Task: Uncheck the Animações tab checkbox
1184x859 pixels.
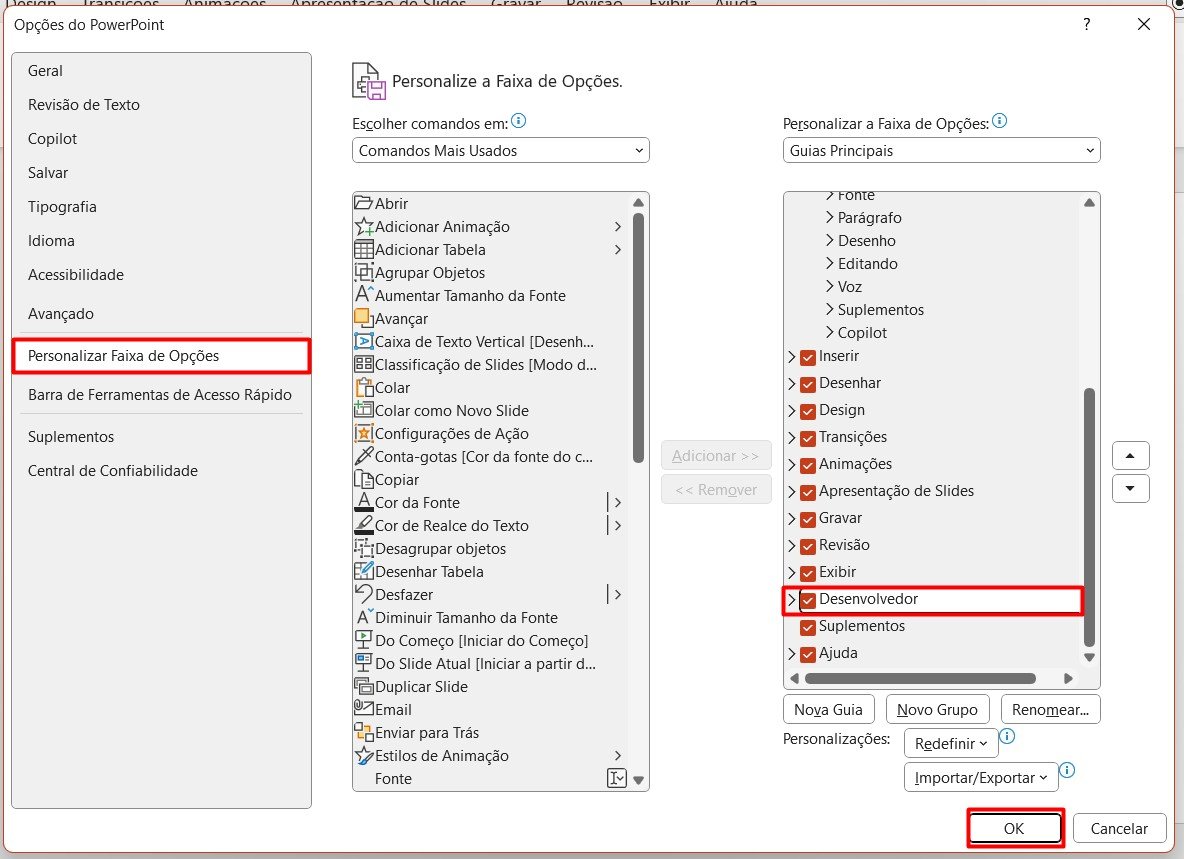Action: pos(808,465)
